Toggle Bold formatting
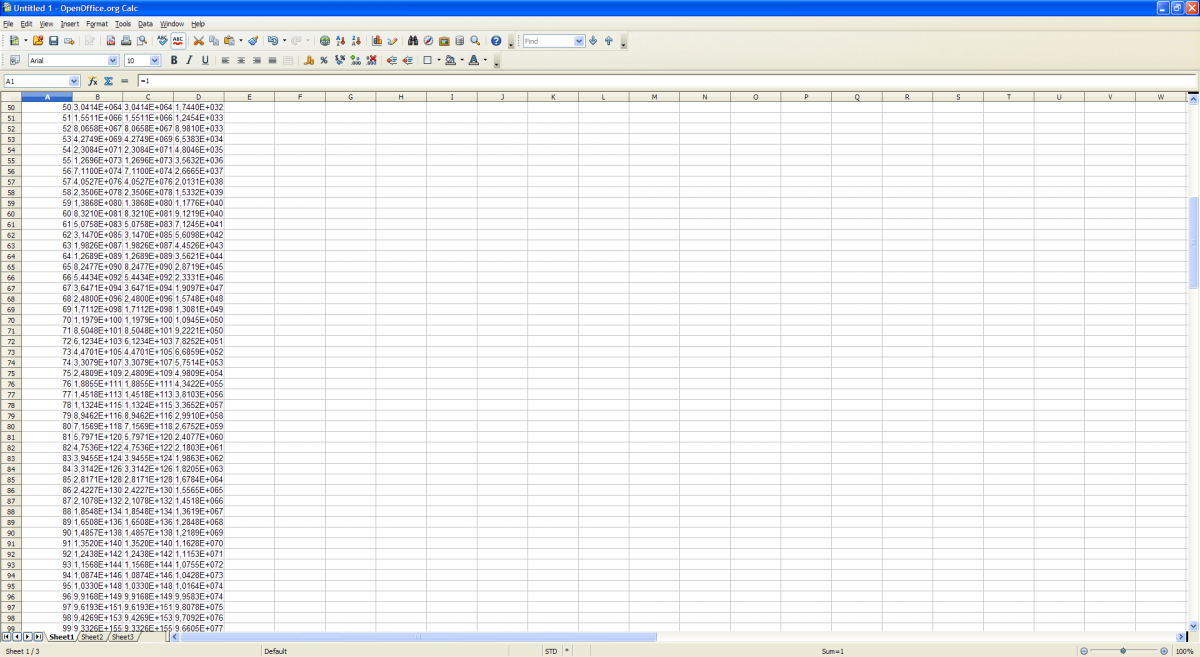This screenshot has width=1200, height=657. click(x=174, y=61)
